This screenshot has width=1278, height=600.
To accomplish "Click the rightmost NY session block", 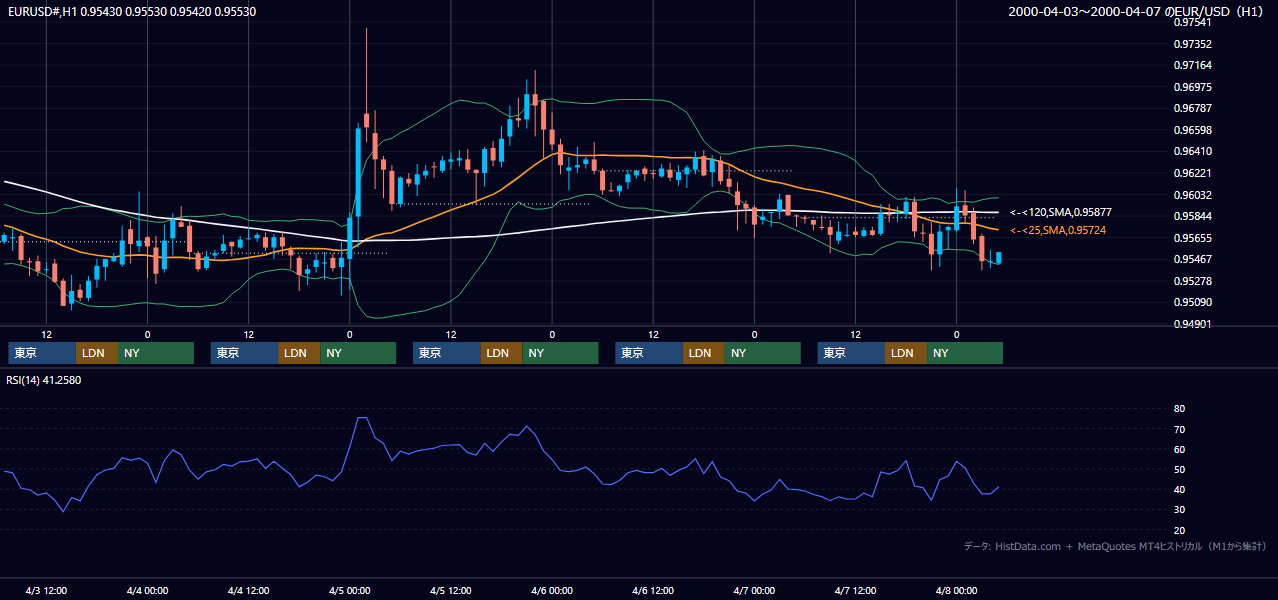I will (x=965, y=353).
